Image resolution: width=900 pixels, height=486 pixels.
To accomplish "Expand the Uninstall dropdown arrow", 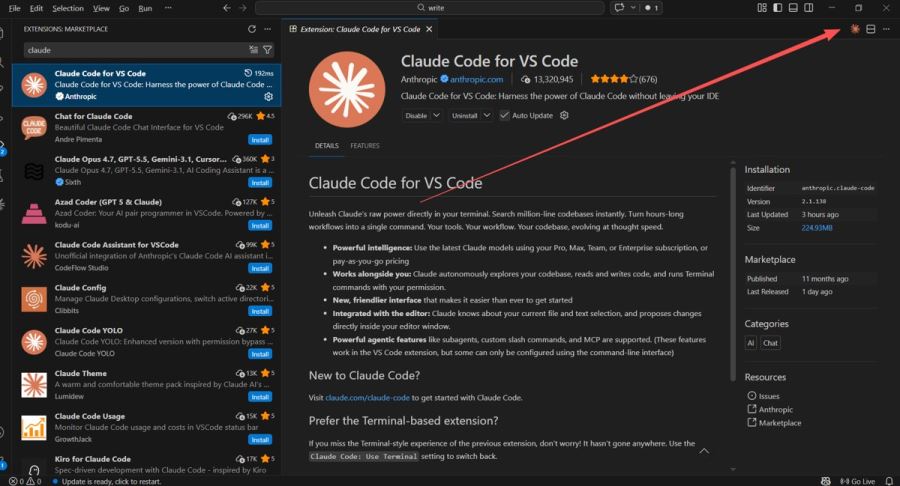I will [x=487, y=115].
